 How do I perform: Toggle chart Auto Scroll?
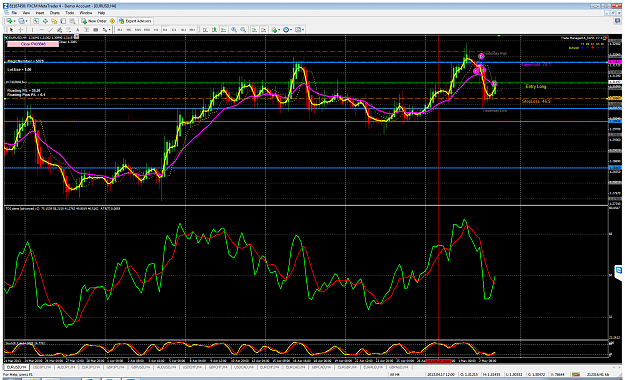point(254,30)
